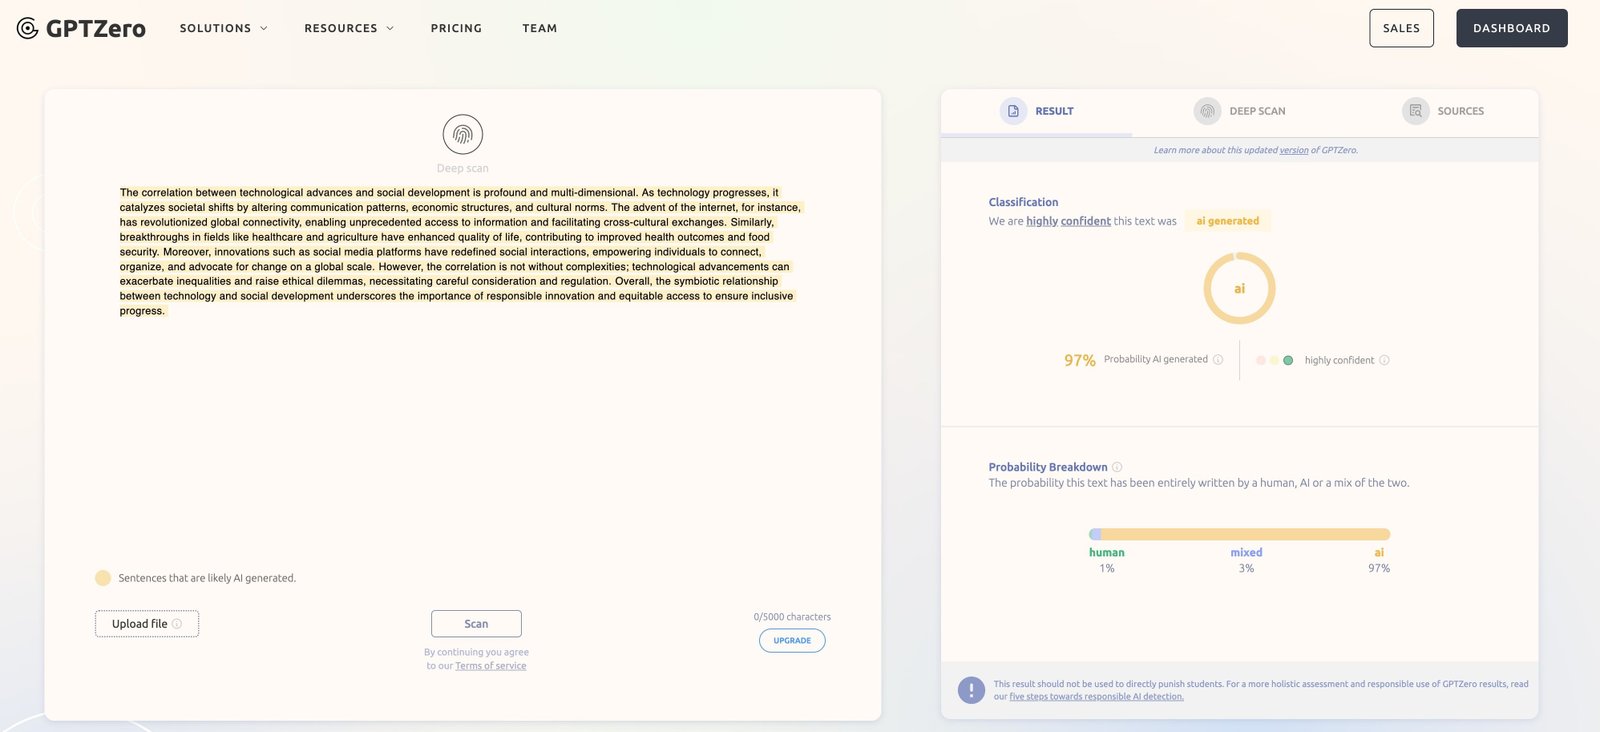1600x732 pixels.
Task: Switch to the Sources tab
Action: 1459,111
